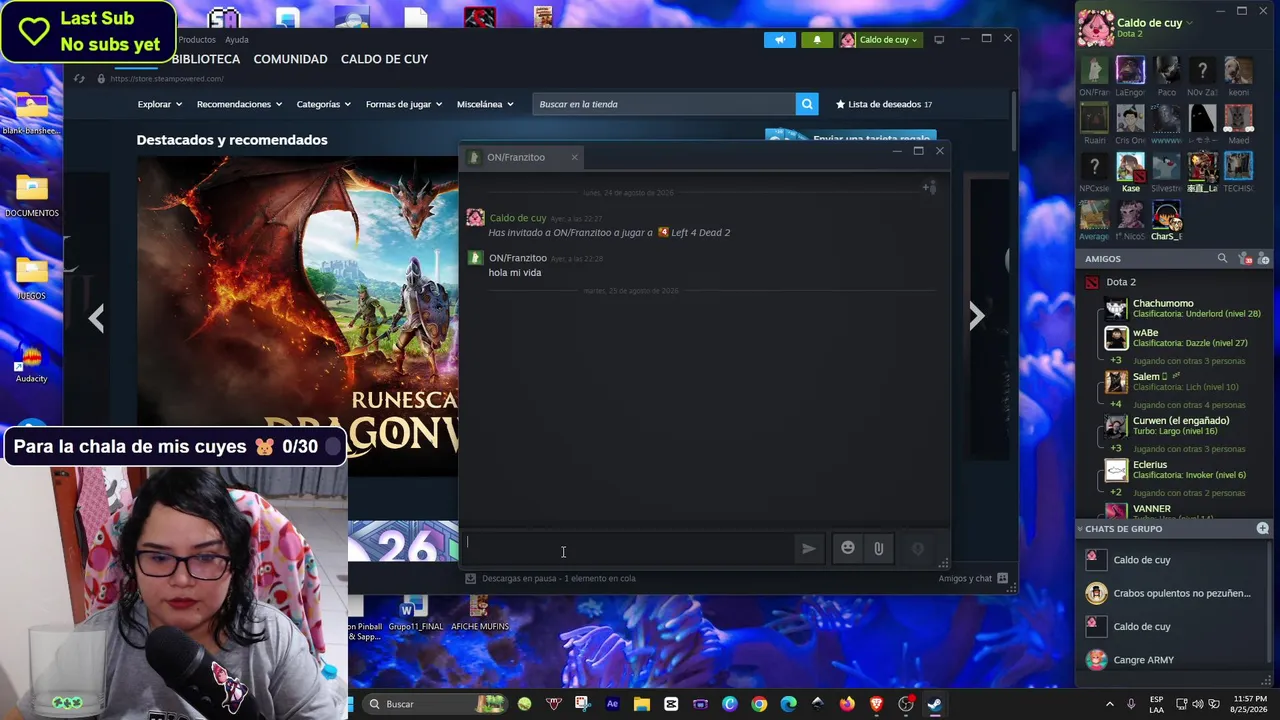Open Brave browser from the taskbar
The height and width of the screenshot is (720, 1280).
click(x=877, y=704)
